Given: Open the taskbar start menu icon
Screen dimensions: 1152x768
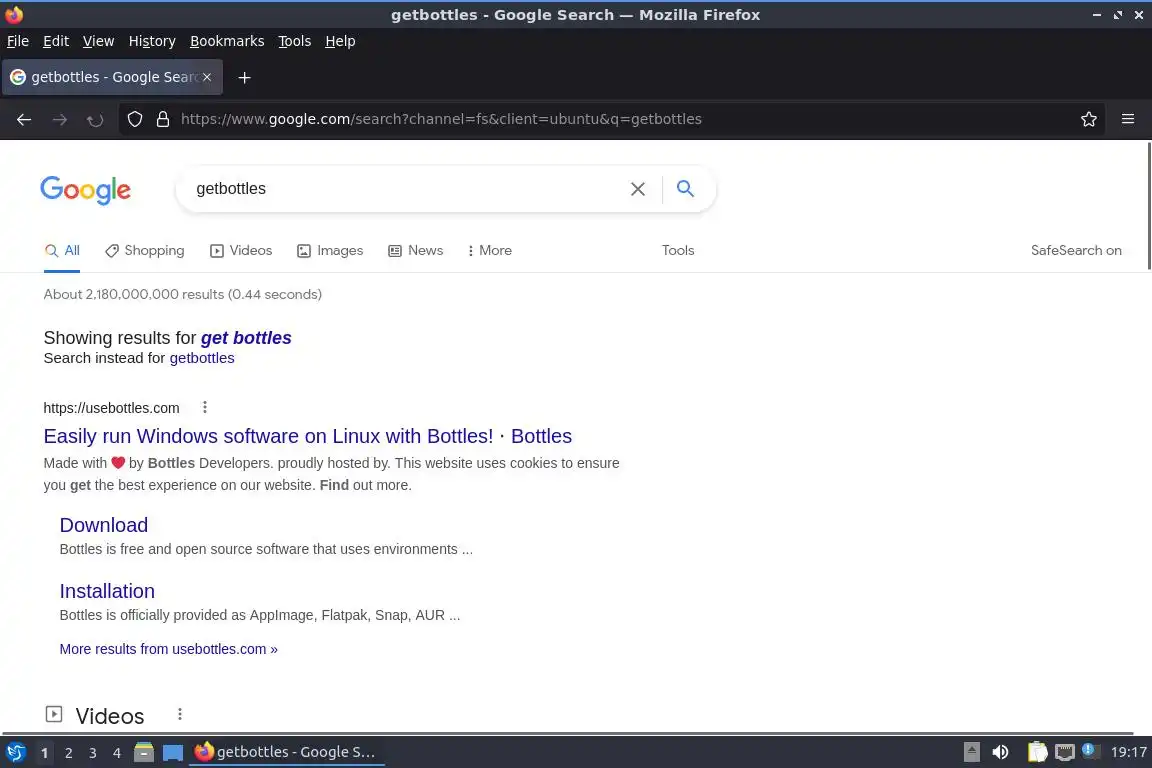Looking at the screenshot, I should (x=15, y=752).
